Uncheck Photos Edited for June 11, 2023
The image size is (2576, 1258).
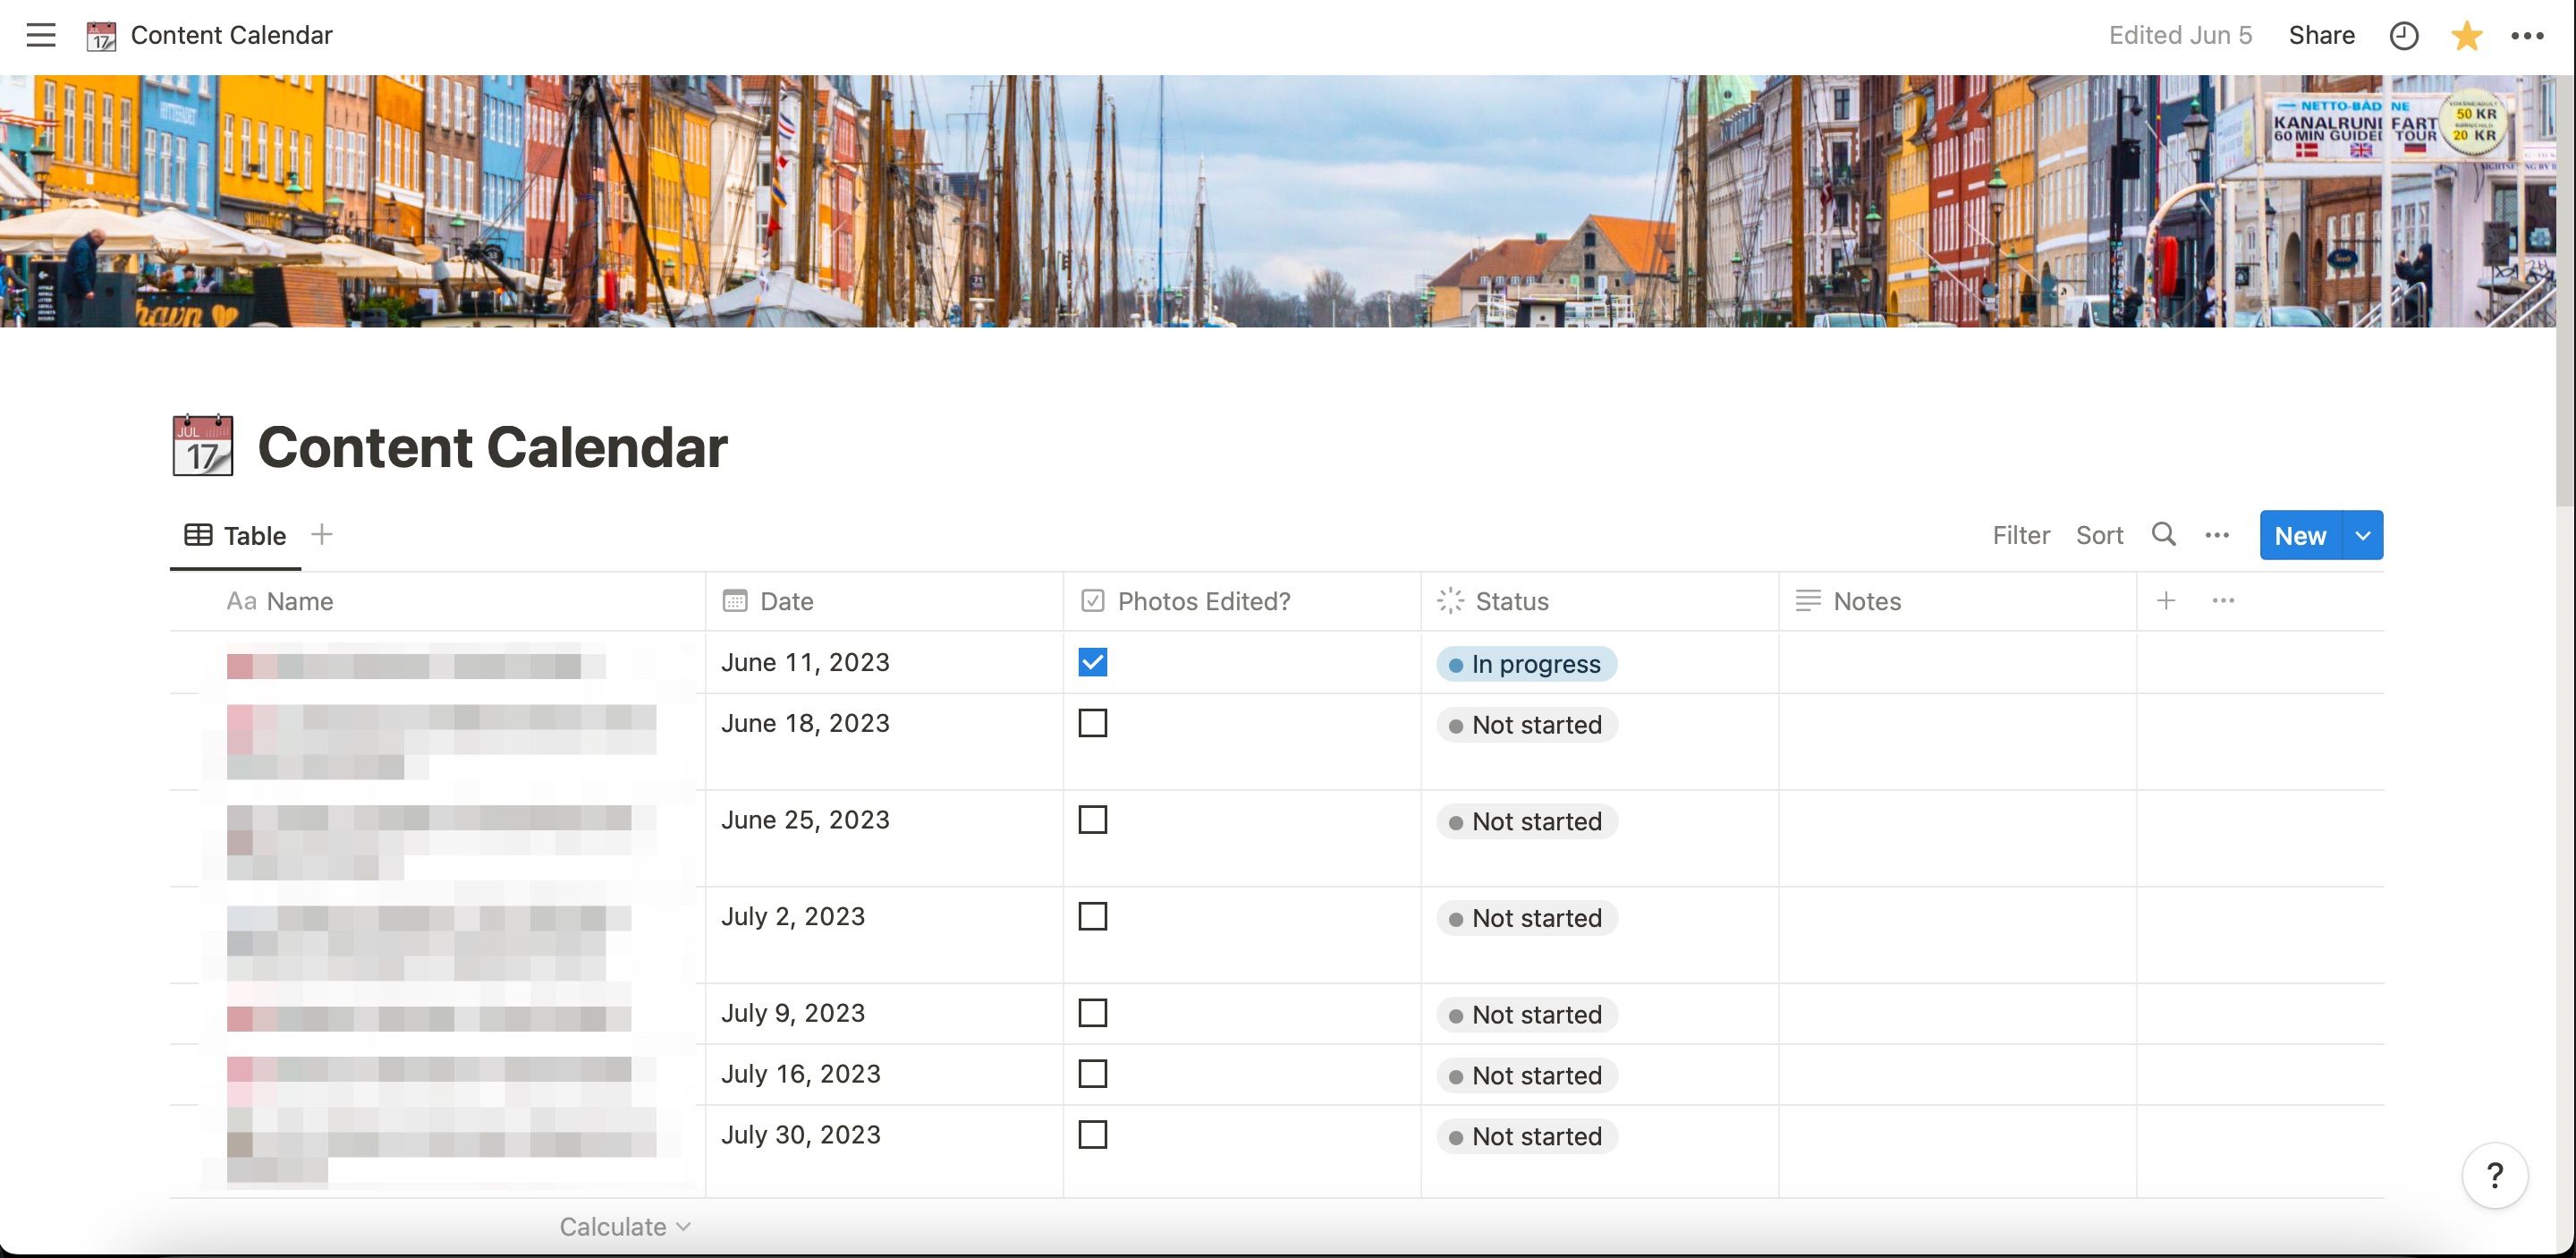[x=1092, y=662]
